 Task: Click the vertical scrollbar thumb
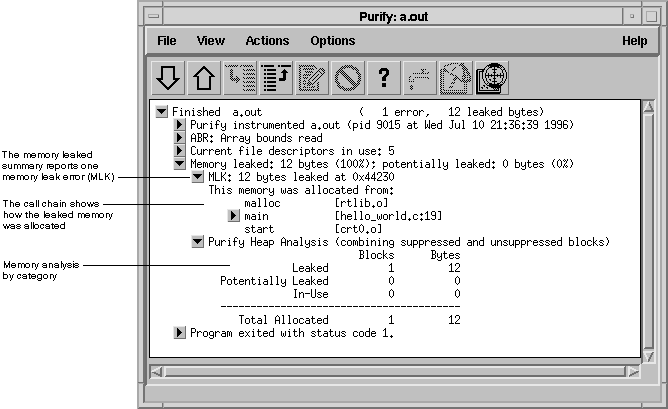coord(648,231)
